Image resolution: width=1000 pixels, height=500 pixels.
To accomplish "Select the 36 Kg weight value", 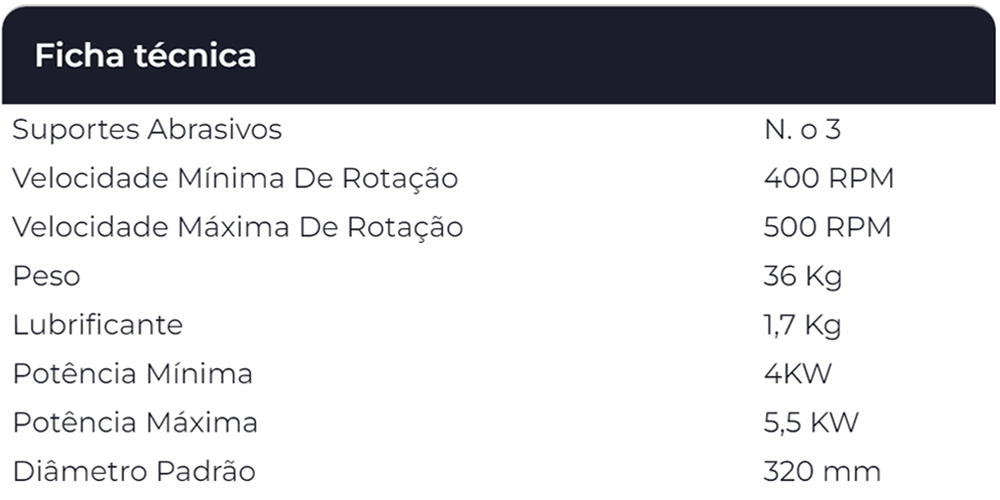I will coord(802,277).
